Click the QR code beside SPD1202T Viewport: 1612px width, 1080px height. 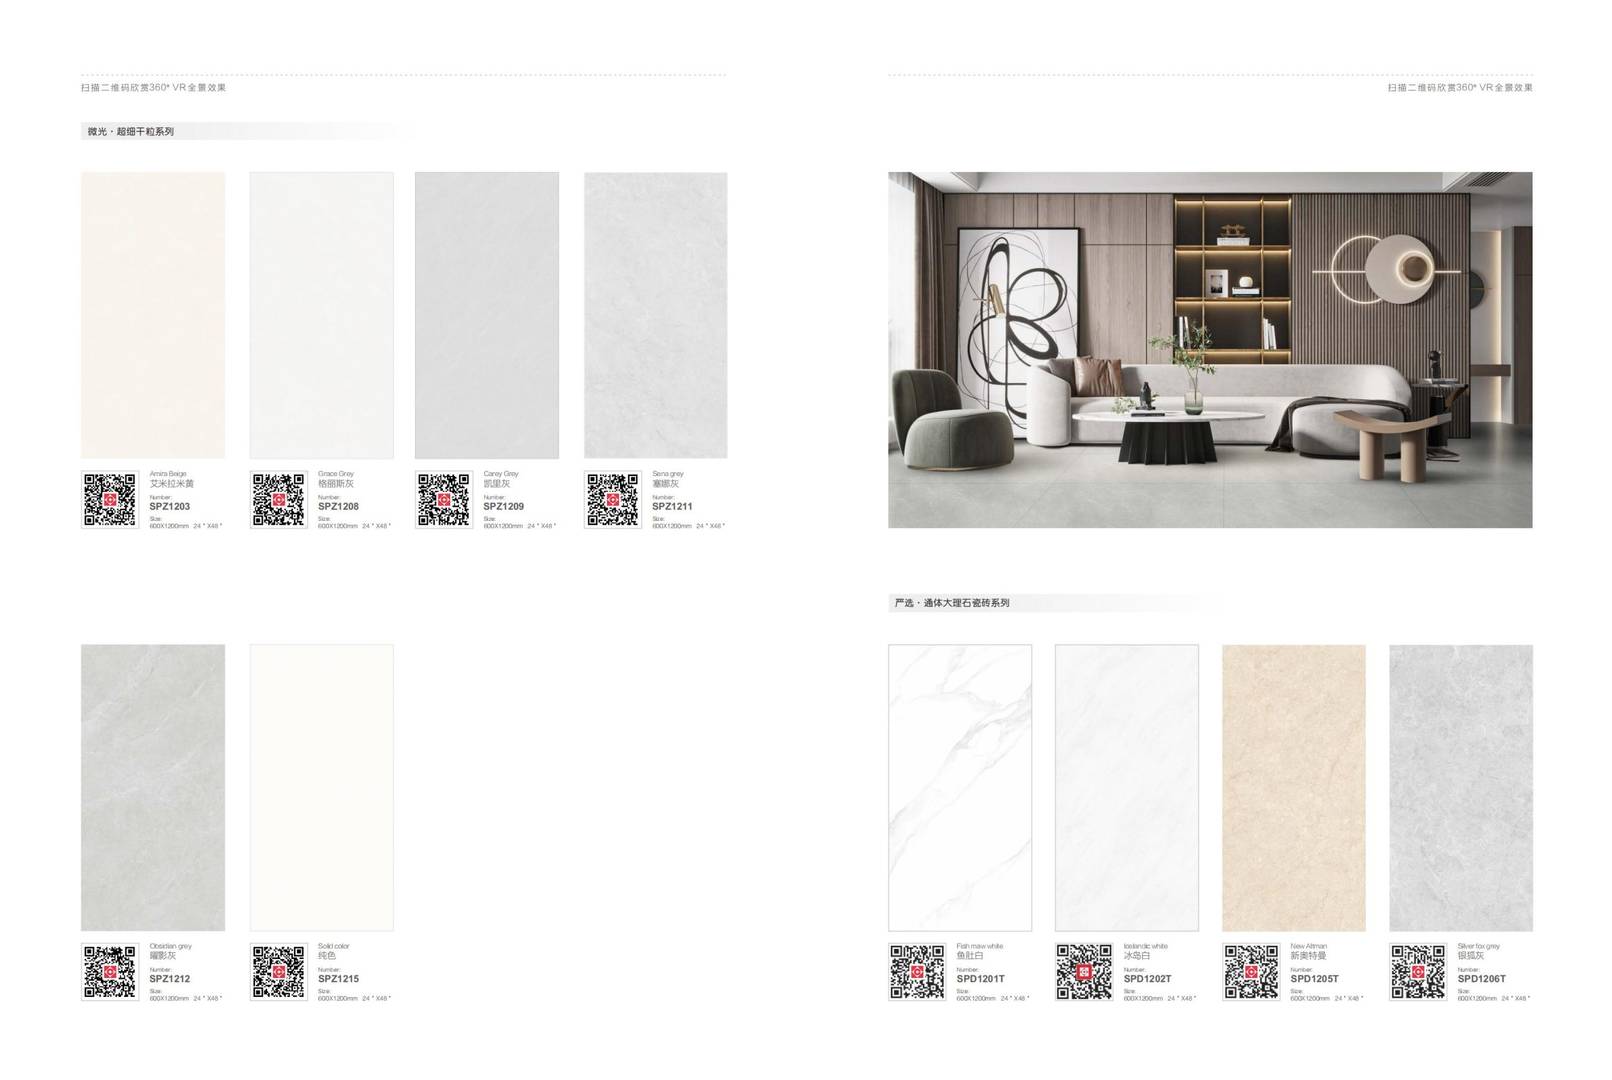[1084, 971]
